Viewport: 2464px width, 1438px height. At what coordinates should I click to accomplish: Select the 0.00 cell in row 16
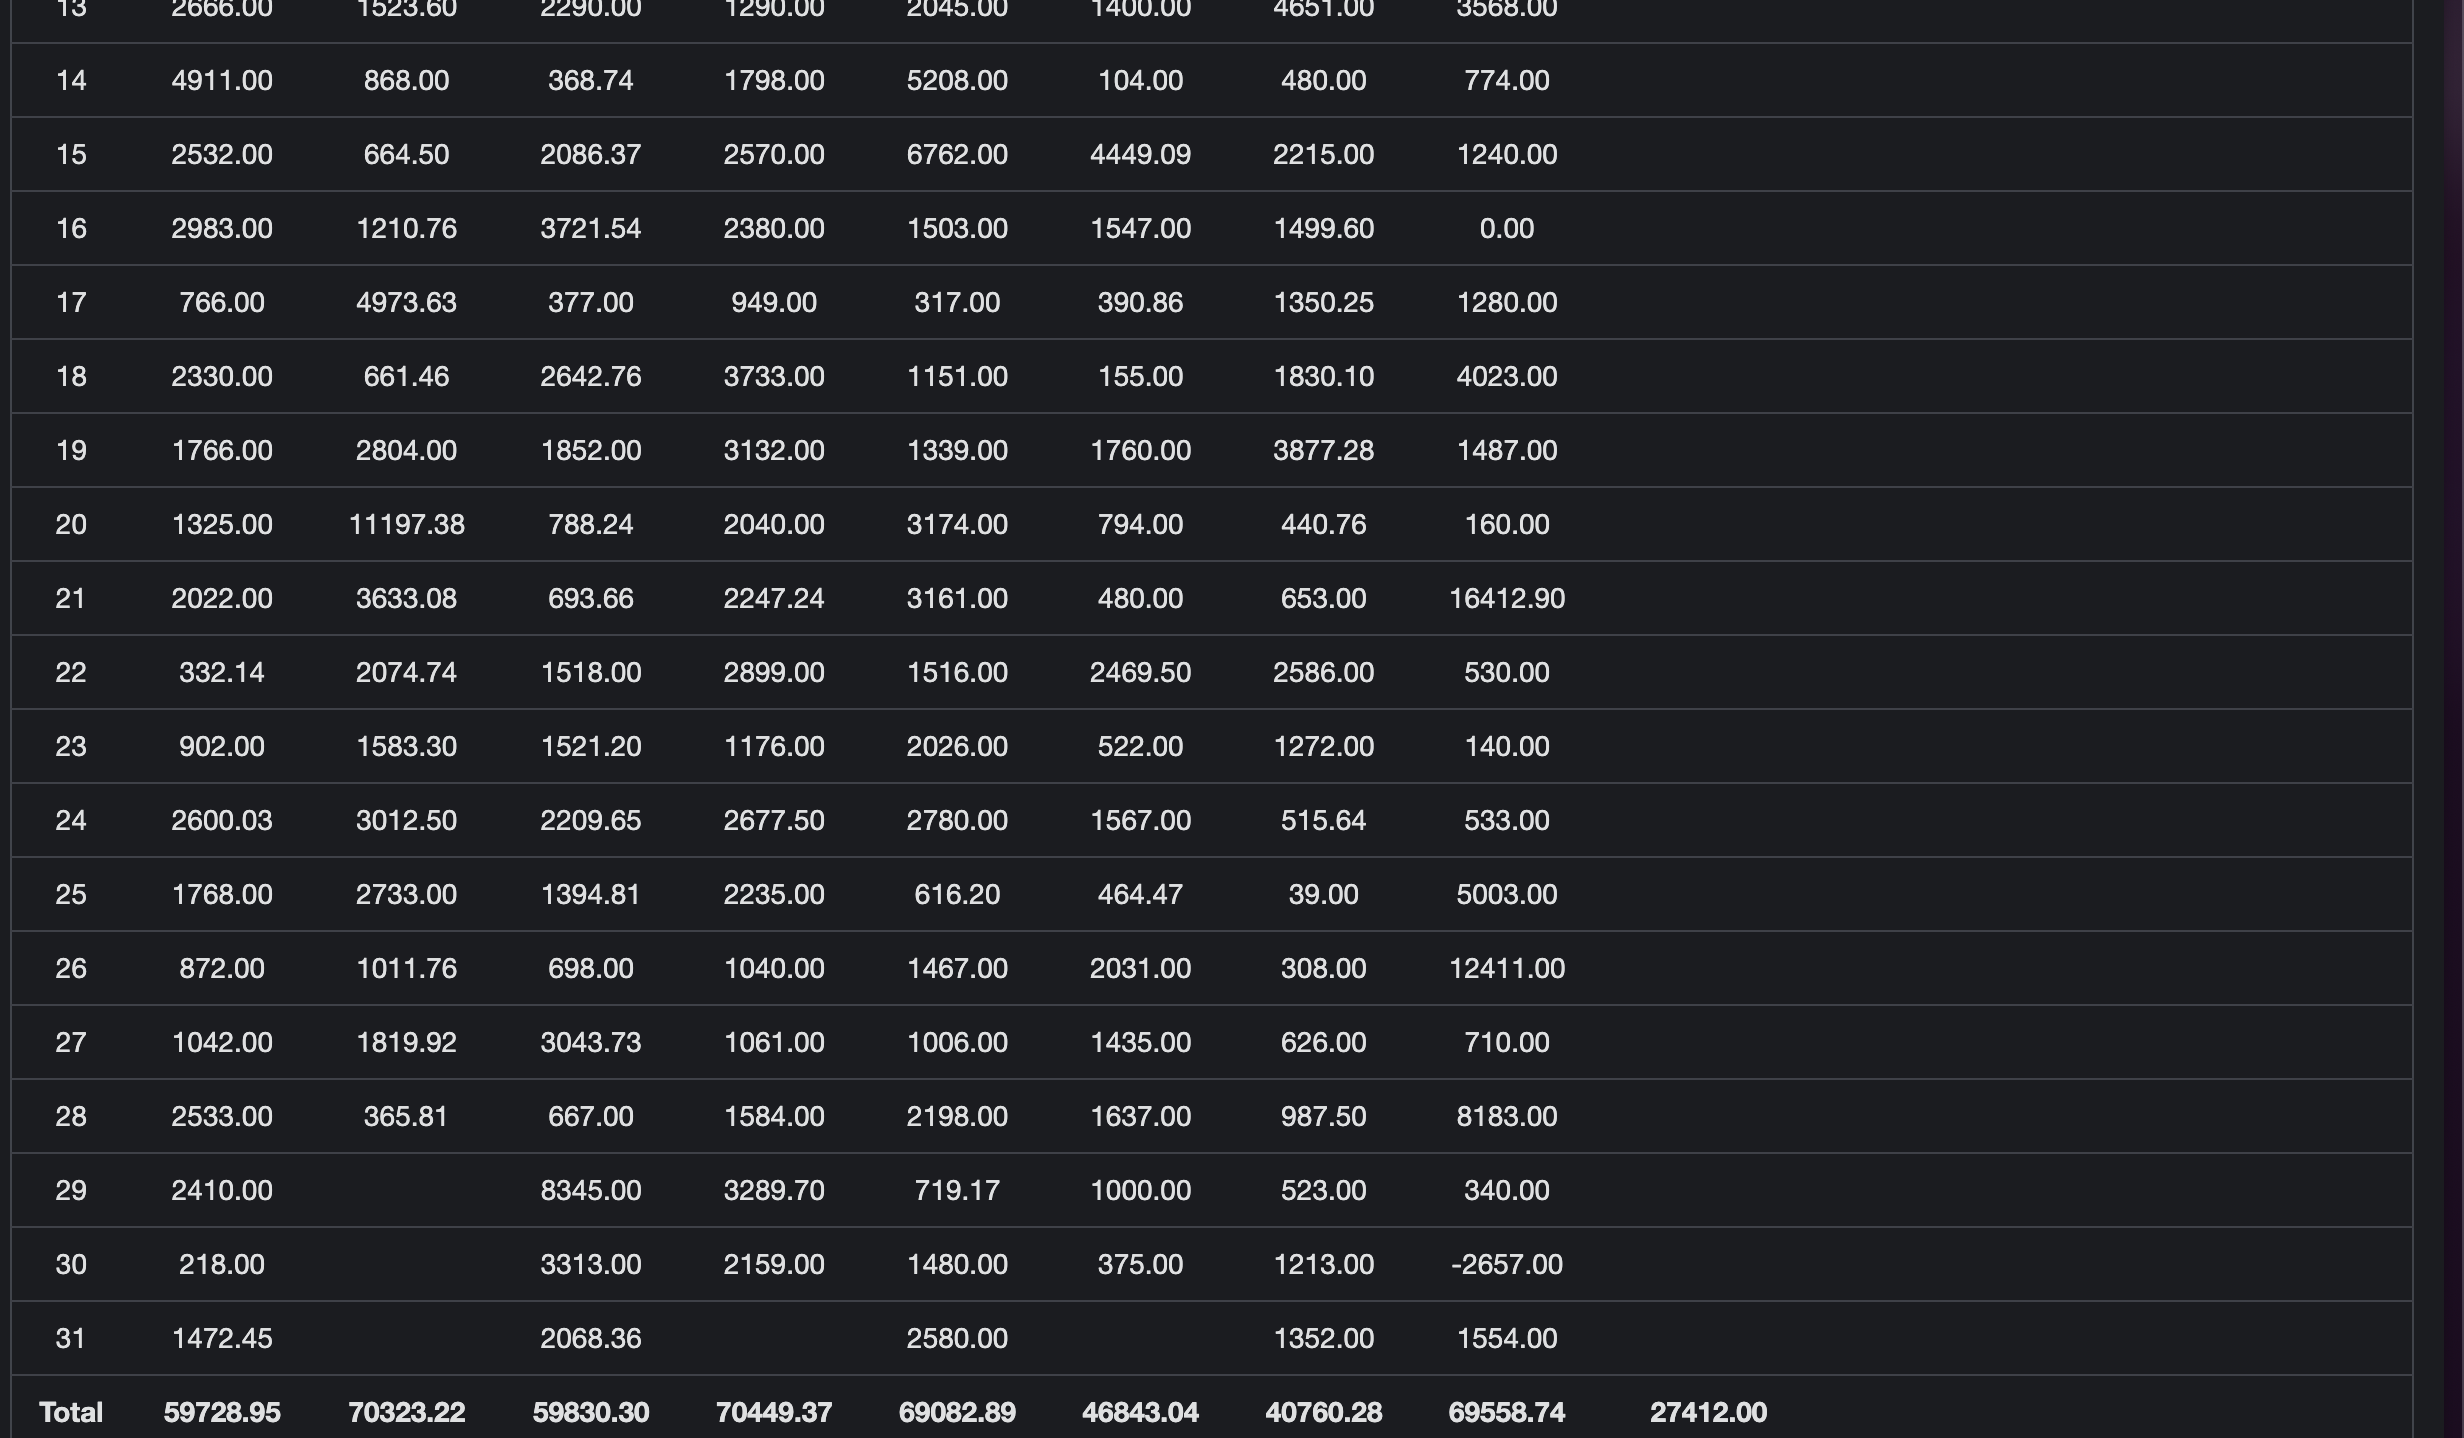[x=1507, y=228]
